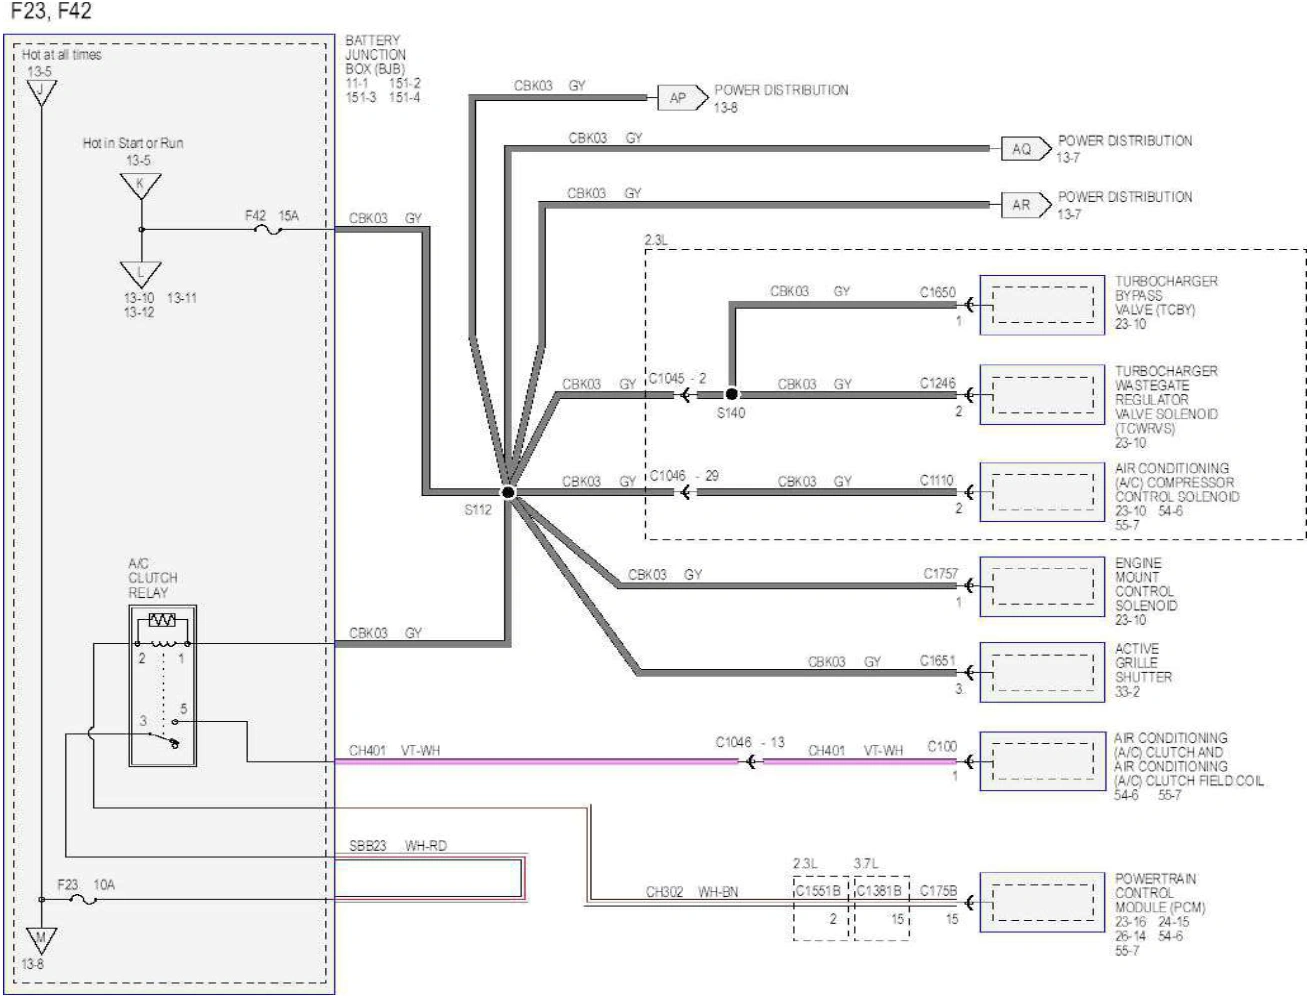This screenshot has height=996, width=1308.
Task: Click "POWER DISTRIBUTION" text beside AP arrow
Action: pos(781,90)
